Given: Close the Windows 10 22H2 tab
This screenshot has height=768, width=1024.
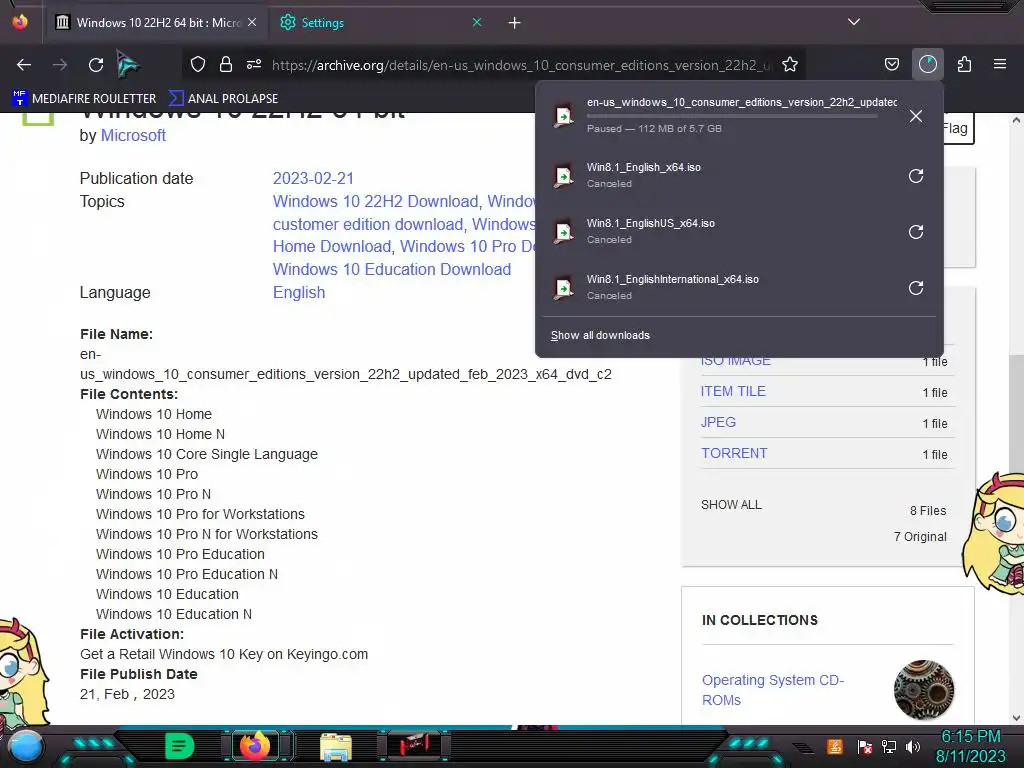Looking at the screenshot, I should 252,22.
